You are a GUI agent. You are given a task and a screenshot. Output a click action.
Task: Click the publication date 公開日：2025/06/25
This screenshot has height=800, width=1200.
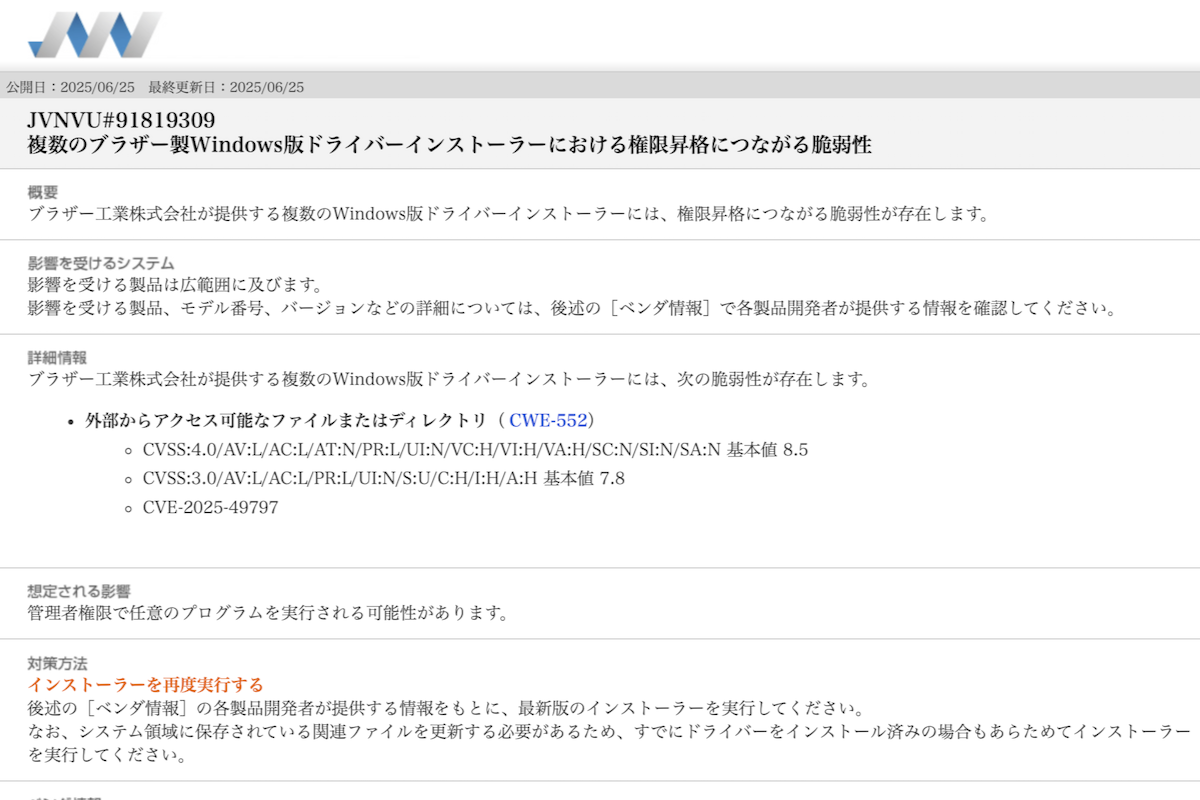[70, 87]
